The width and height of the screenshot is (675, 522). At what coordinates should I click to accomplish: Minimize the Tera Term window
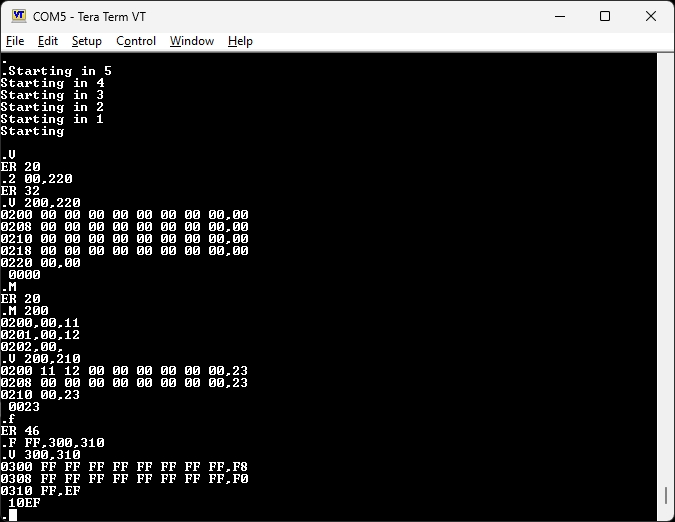point(559,16)
